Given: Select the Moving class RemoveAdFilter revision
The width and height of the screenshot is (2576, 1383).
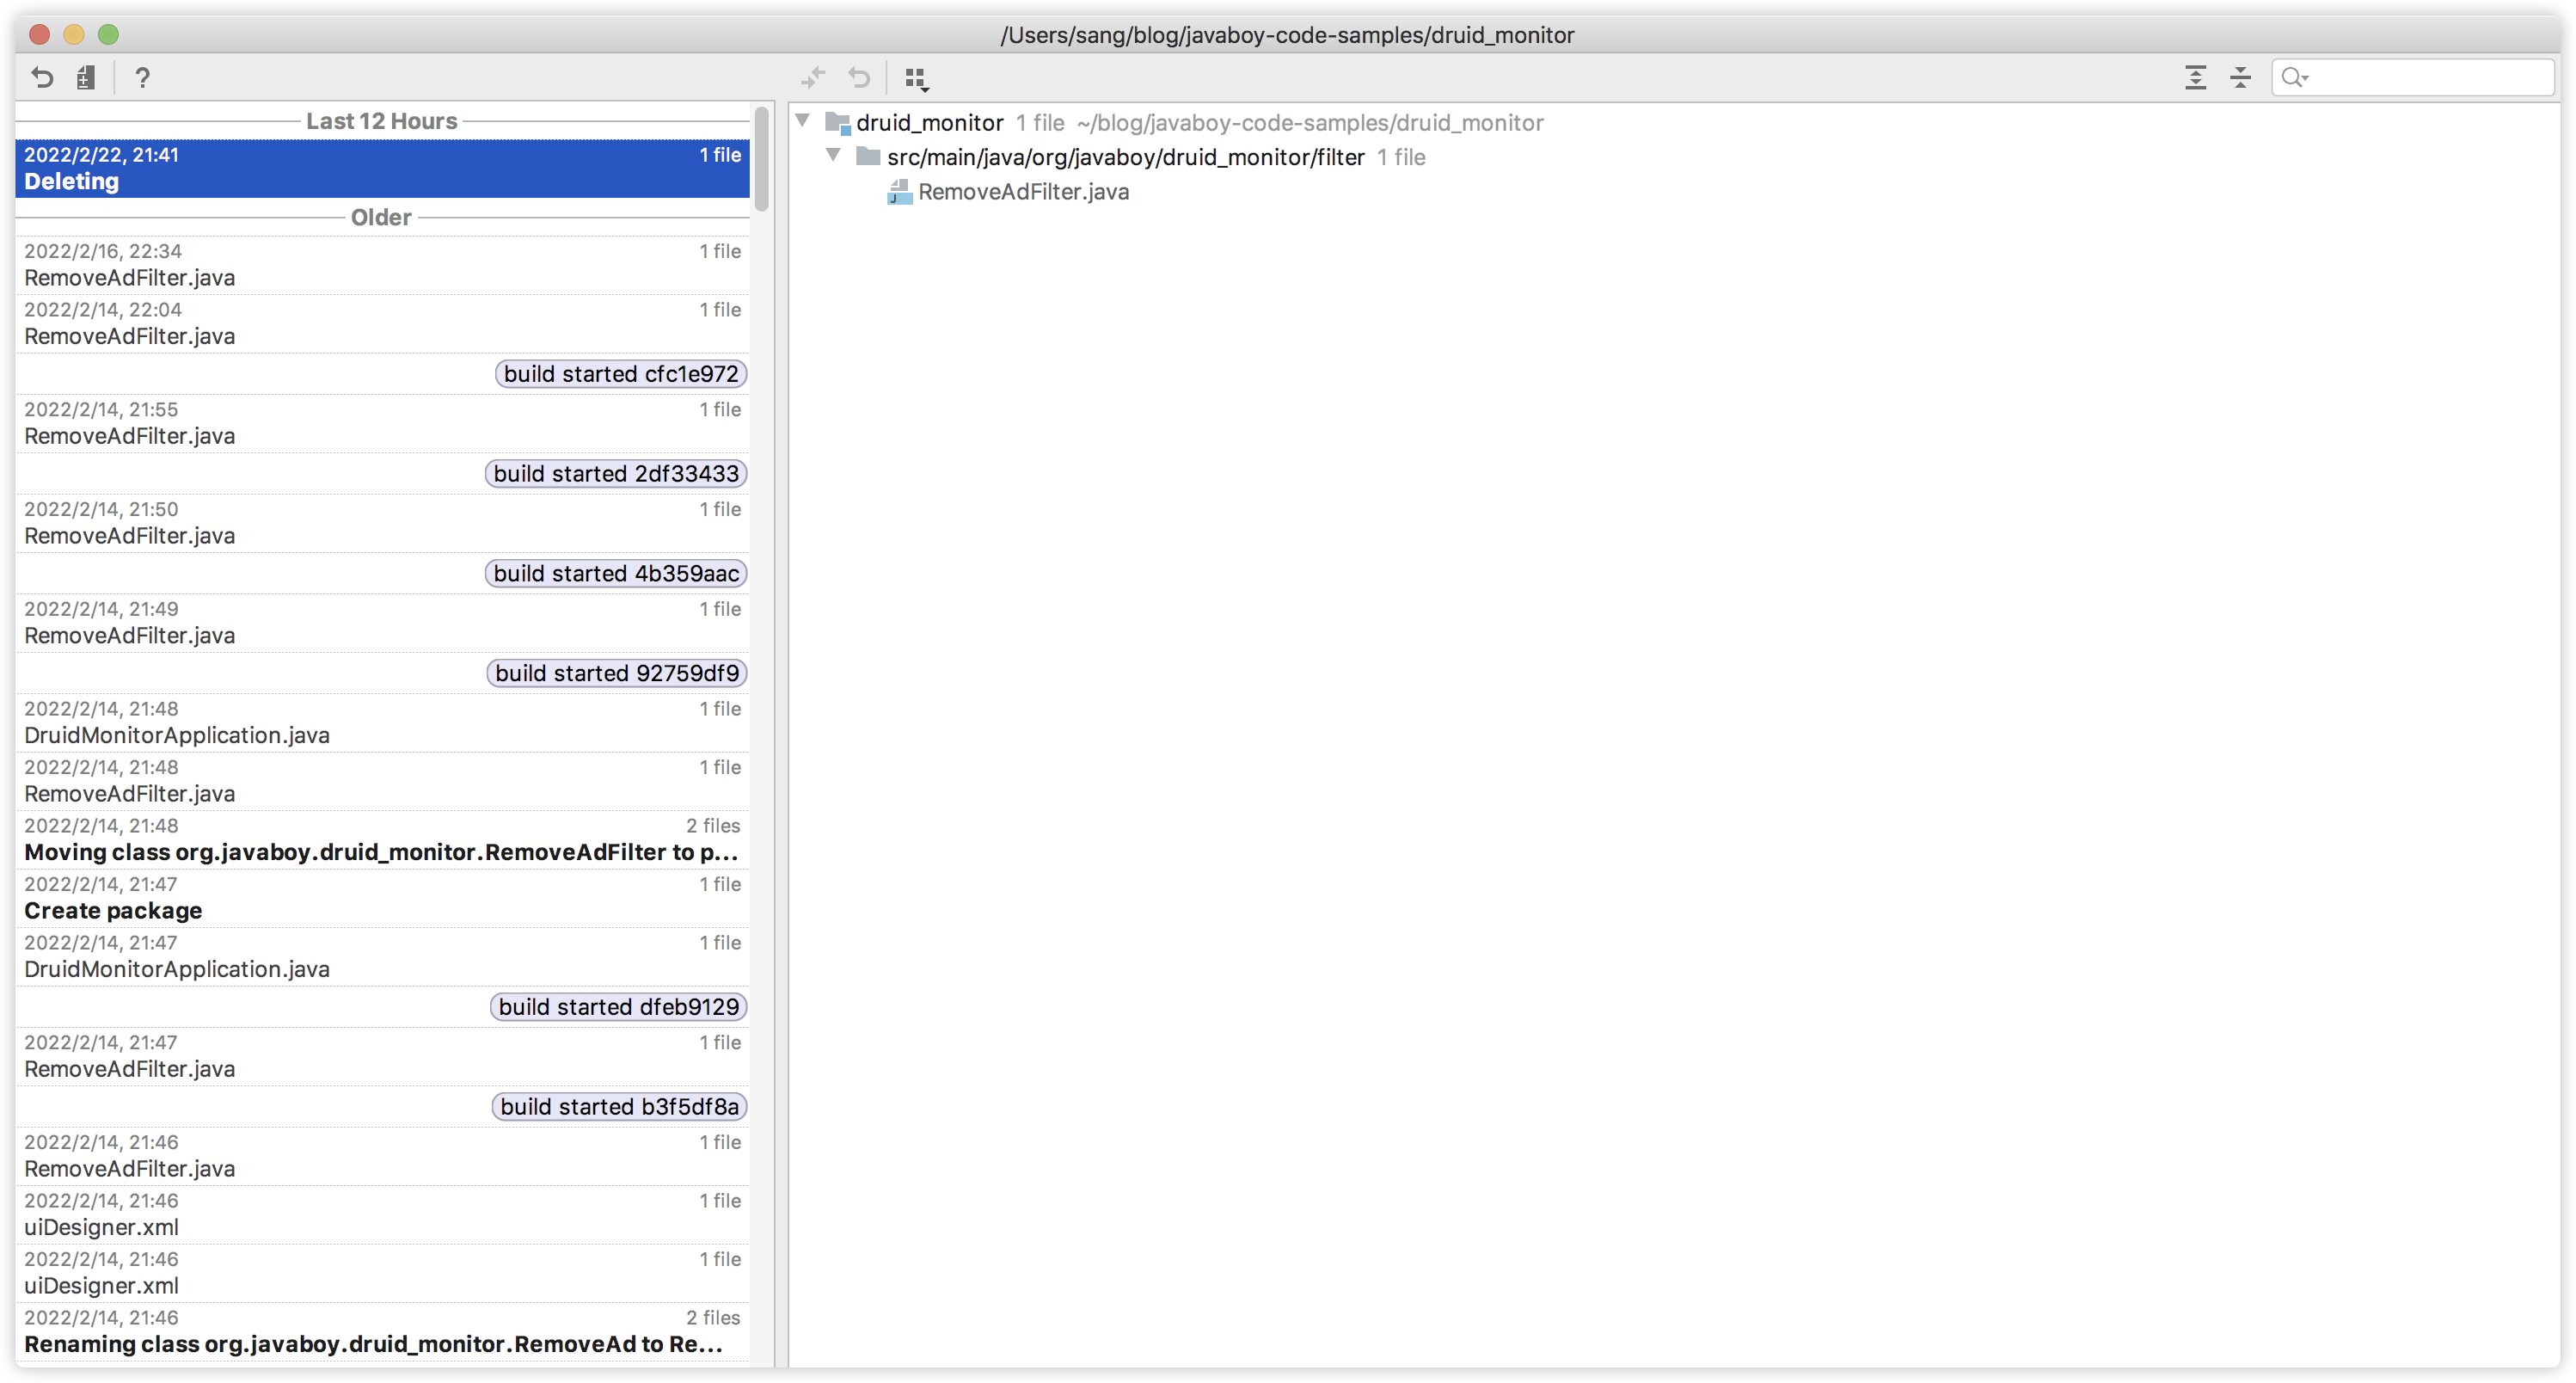Looking at the screenshot, I should (x=382, y=840).
